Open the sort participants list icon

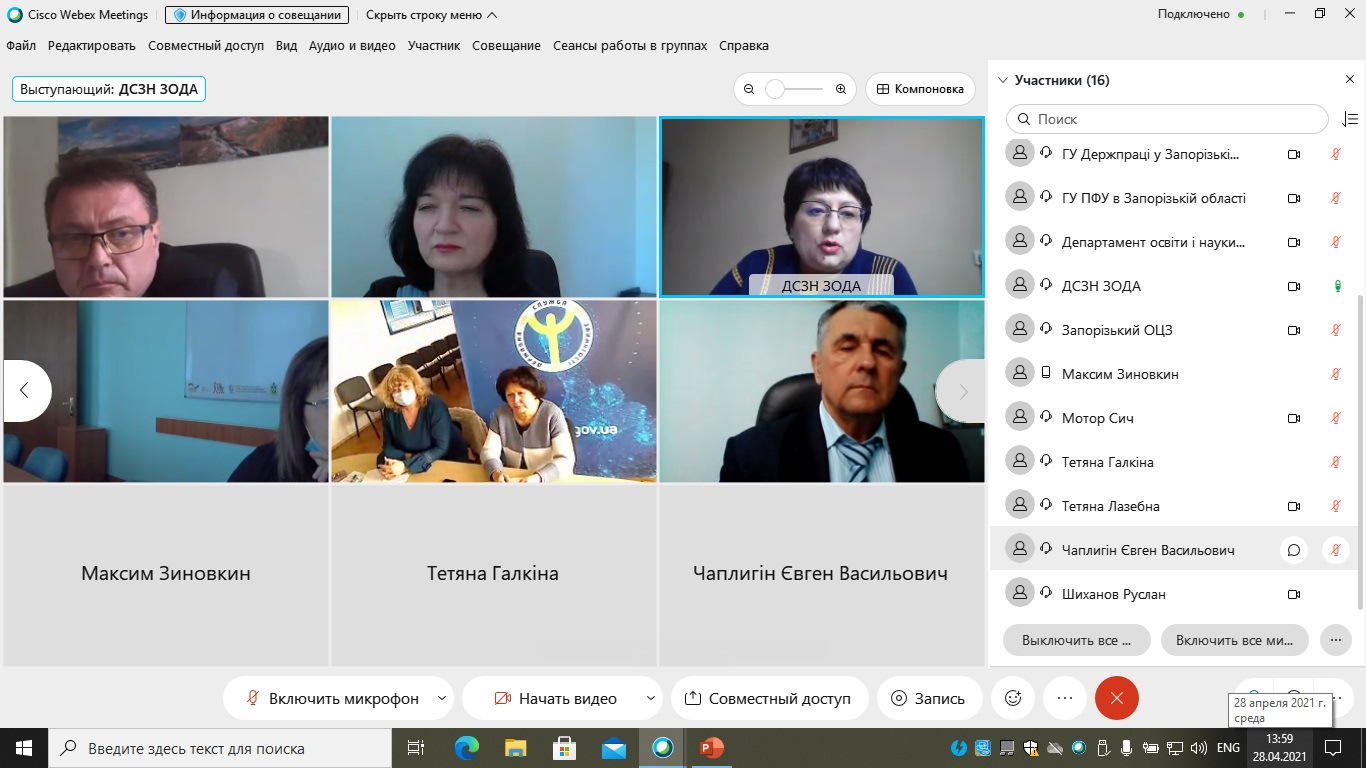1349,119
